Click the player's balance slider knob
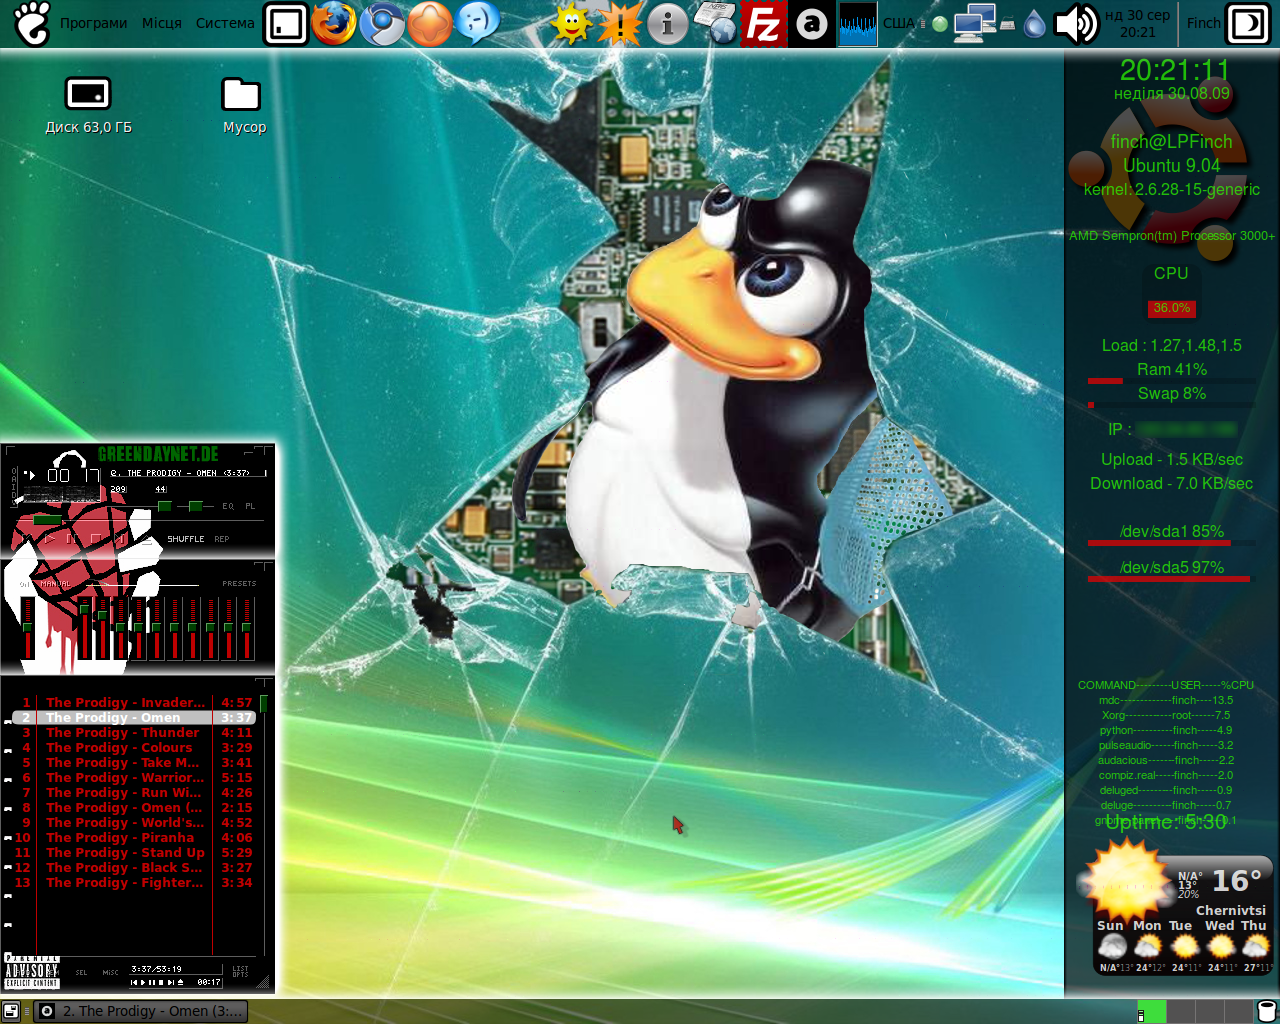 196,506
